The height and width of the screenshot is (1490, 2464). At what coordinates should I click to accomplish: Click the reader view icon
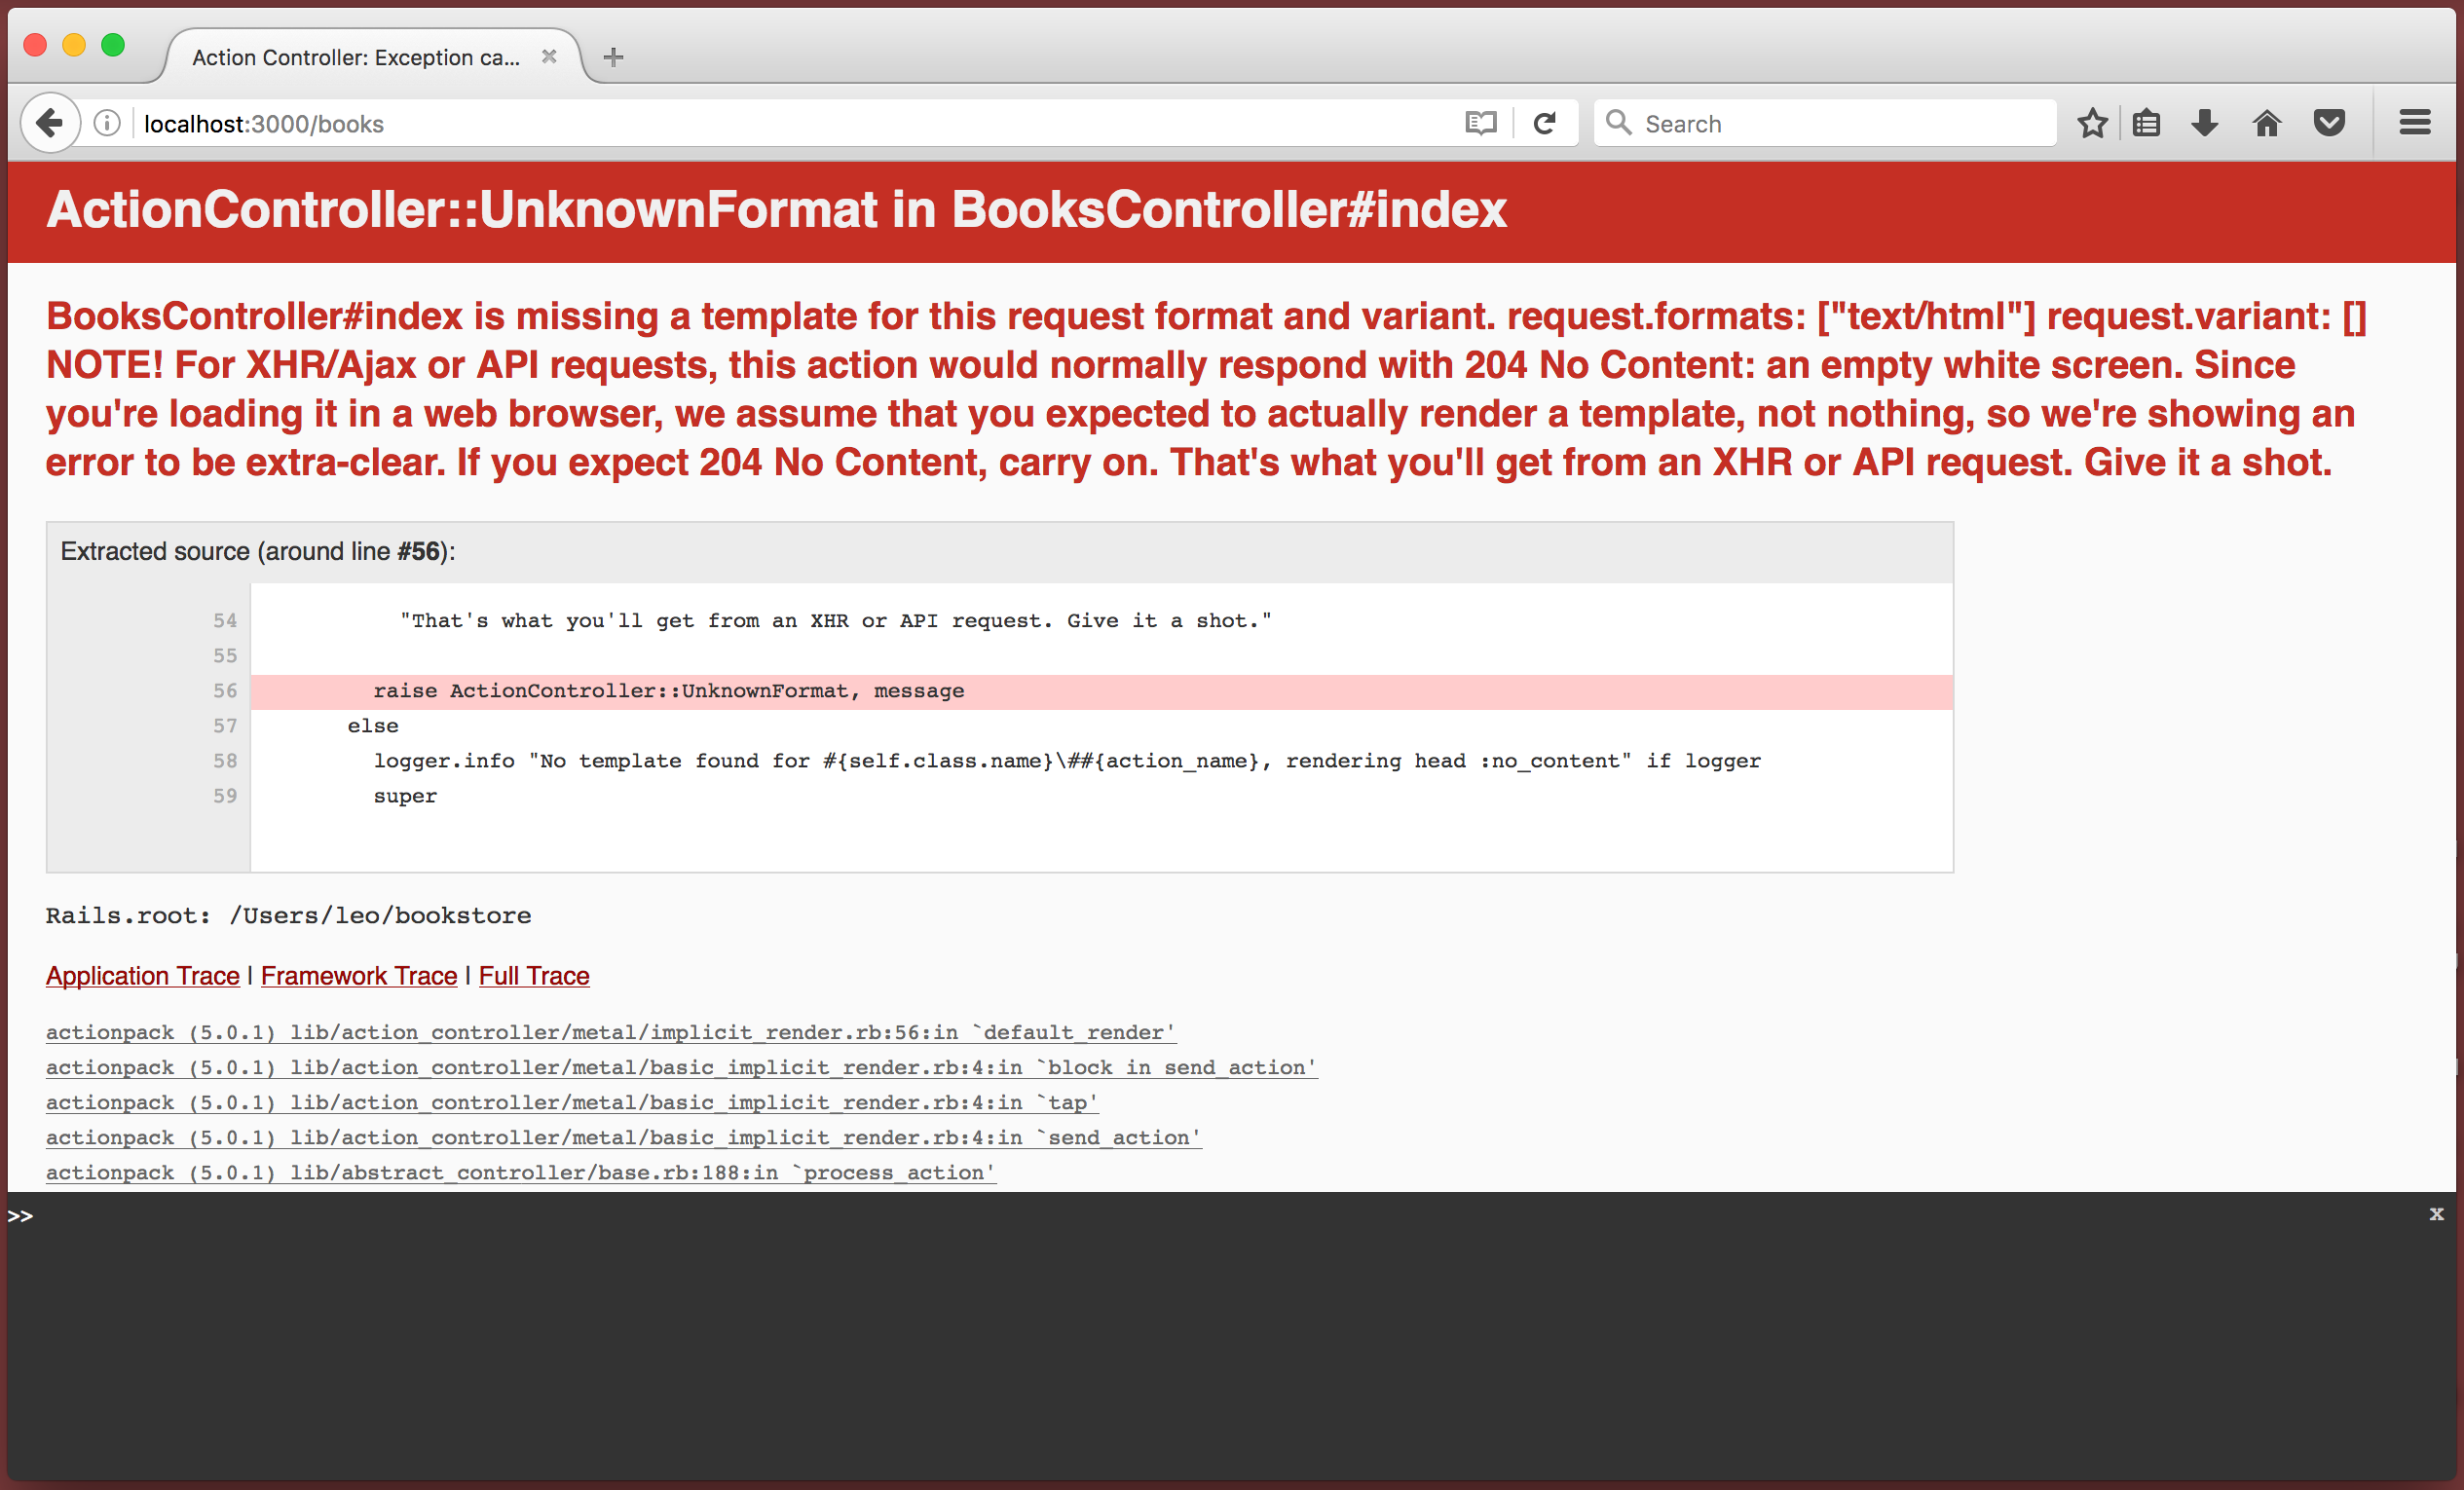pyautogui.click(x=1478, y=123)
